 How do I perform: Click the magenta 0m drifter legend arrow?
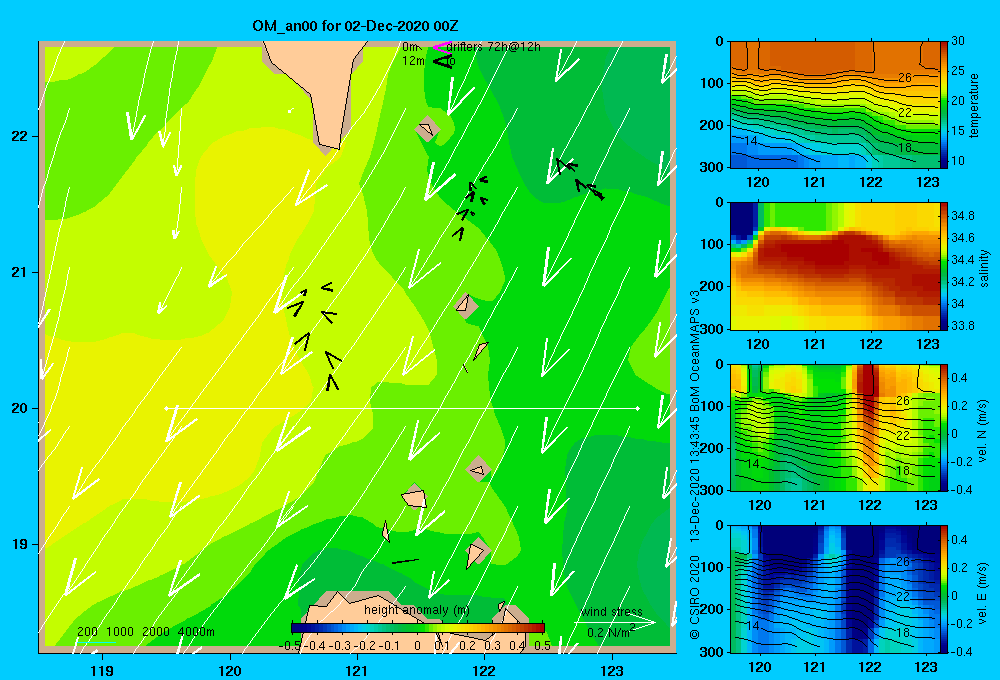[x=442, y=47]
